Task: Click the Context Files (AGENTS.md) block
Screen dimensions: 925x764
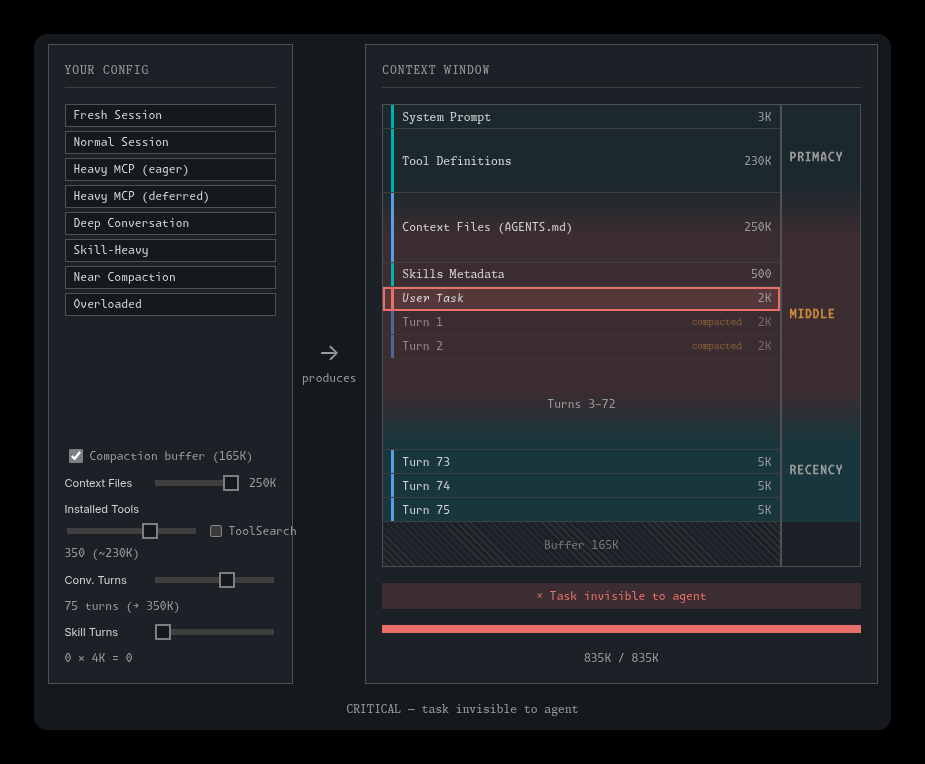Action: [581, 227]
